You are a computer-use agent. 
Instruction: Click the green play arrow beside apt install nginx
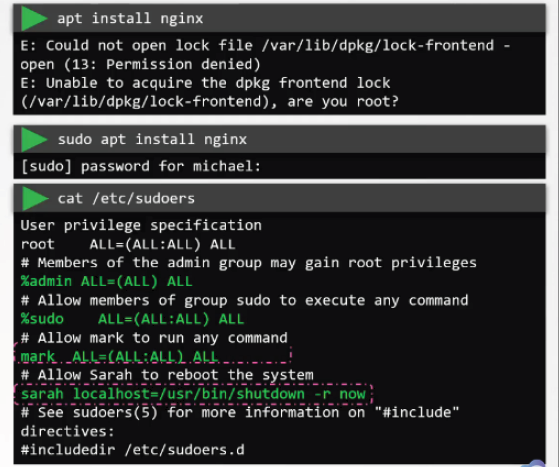click(34, 19)
